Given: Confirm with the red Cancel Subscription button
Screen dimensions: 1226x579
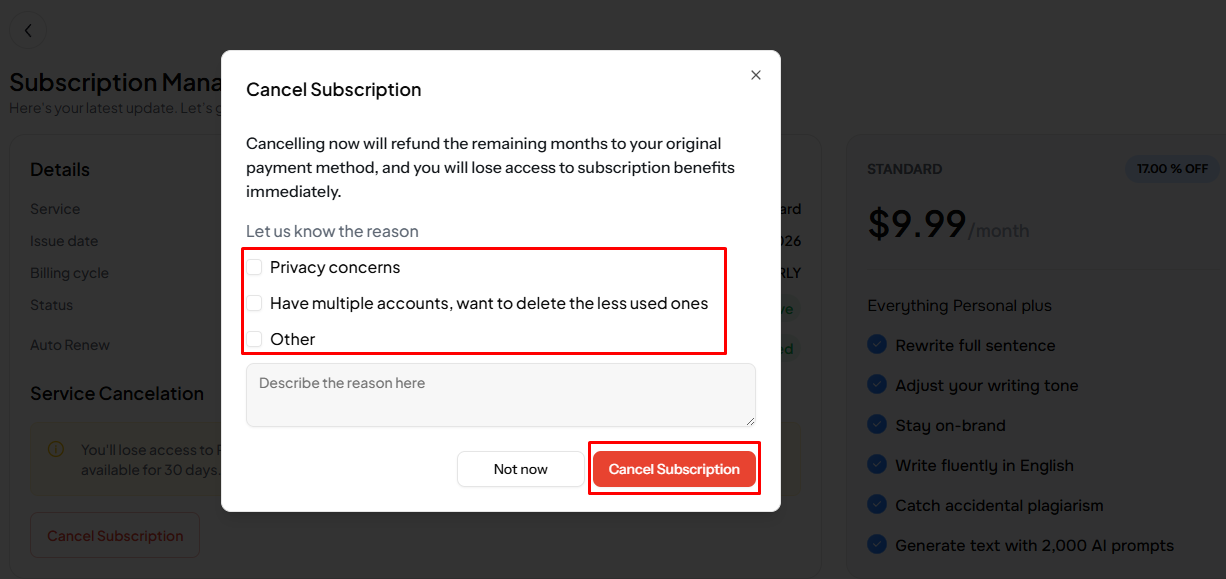Looking at the screenshot, I should coord(674,469).
